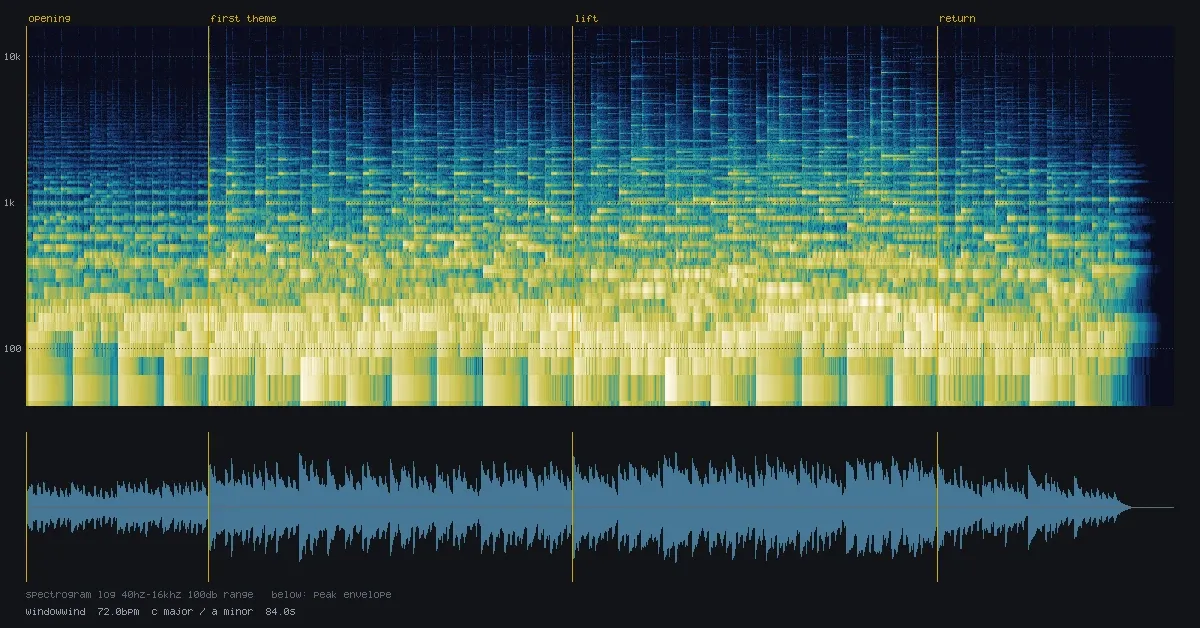
Task: Click the lift marker line in the spectrogram
Action: click(573, 215)
